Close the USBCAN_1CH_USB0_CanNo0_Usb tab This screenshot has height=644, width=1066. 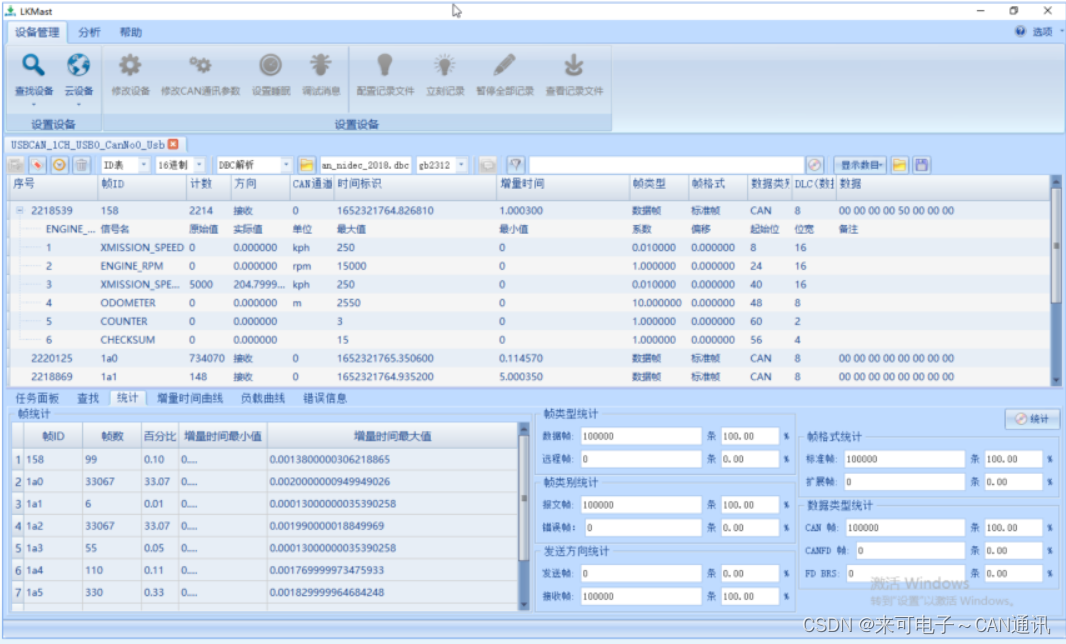[173, 144]
